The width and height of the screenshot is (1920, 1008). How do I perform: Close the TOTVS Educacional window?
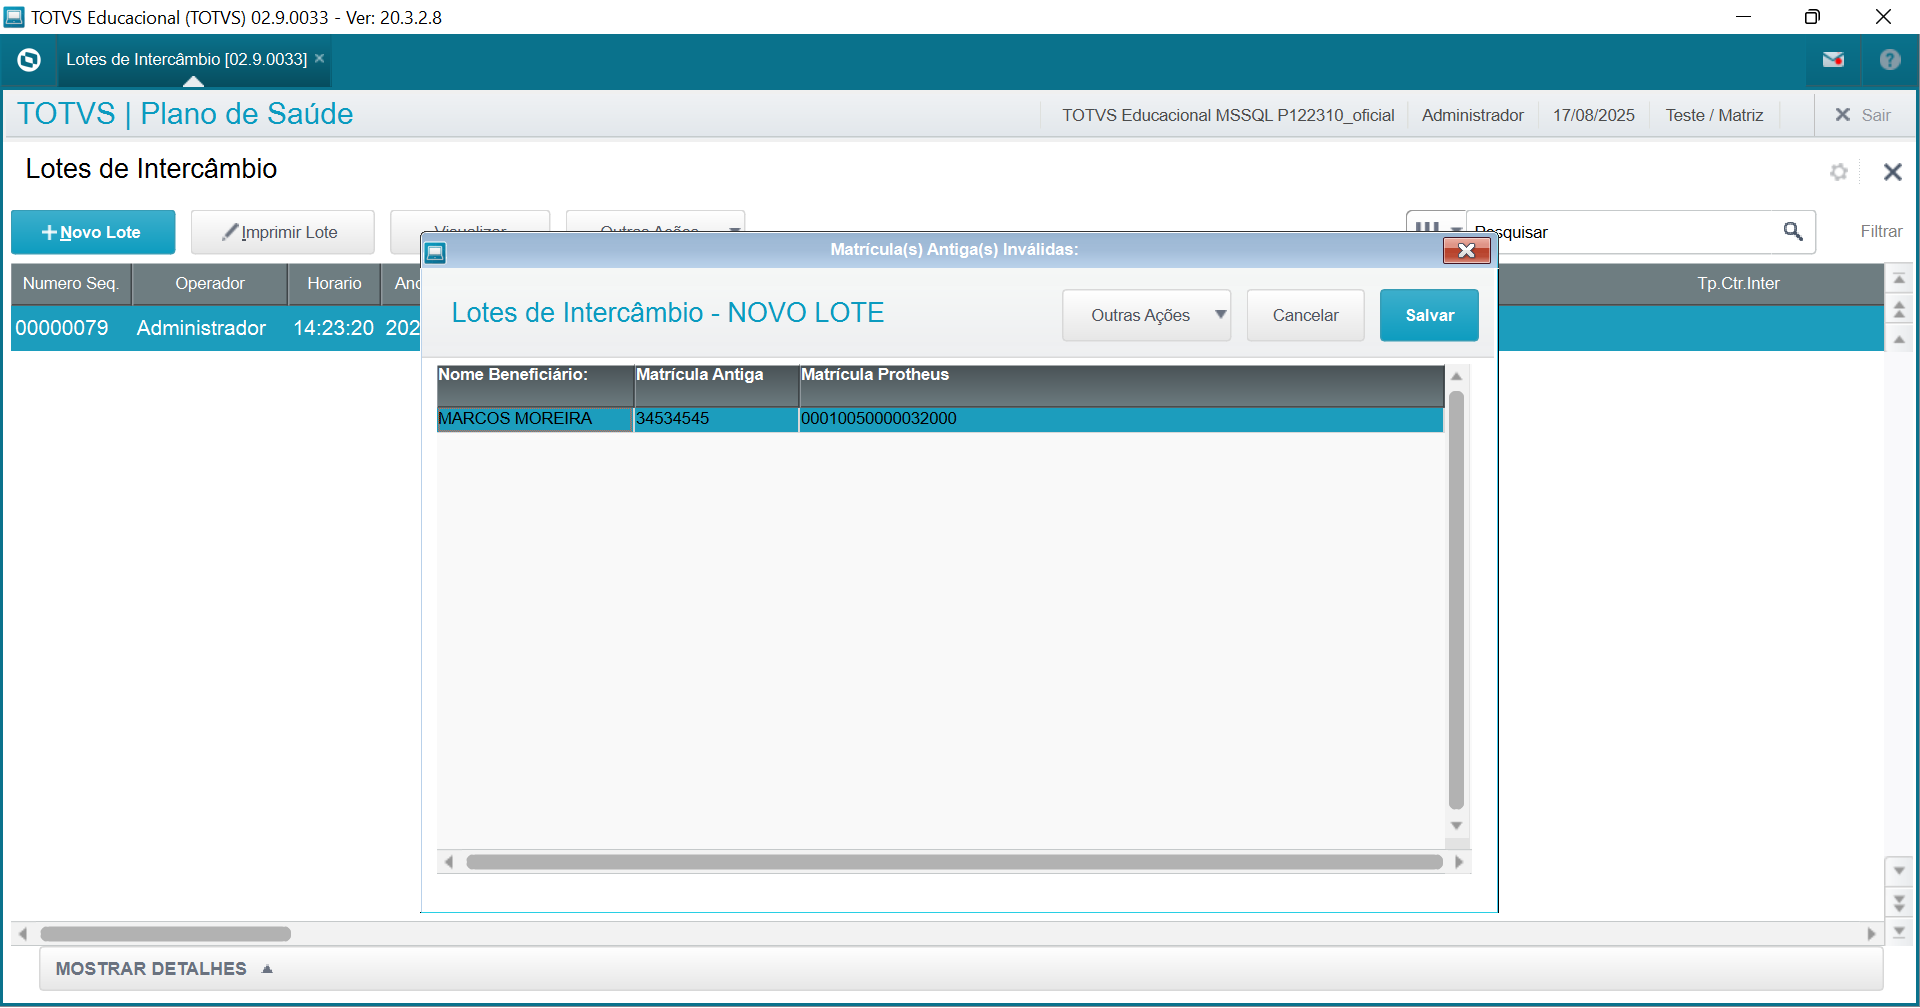1883,17
